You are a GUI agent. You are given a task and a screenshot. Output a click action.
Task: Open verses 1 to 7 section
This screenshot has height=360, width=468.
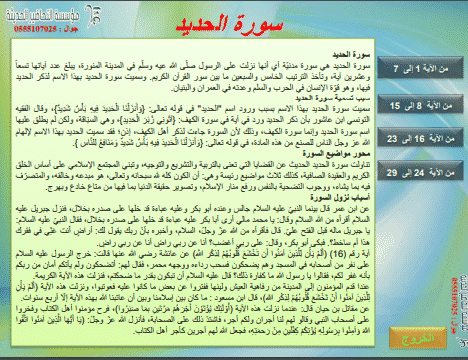point(420,68)
